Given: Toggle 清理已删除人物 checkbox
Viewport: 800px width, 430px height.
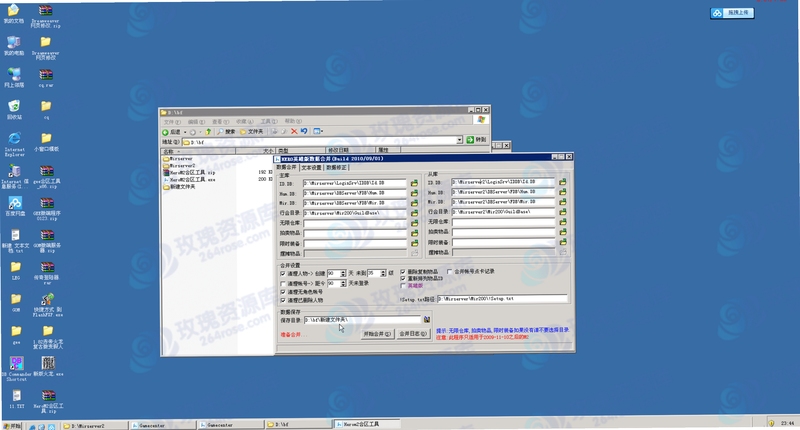Looking at the screenshot, I should coord(283,300).
